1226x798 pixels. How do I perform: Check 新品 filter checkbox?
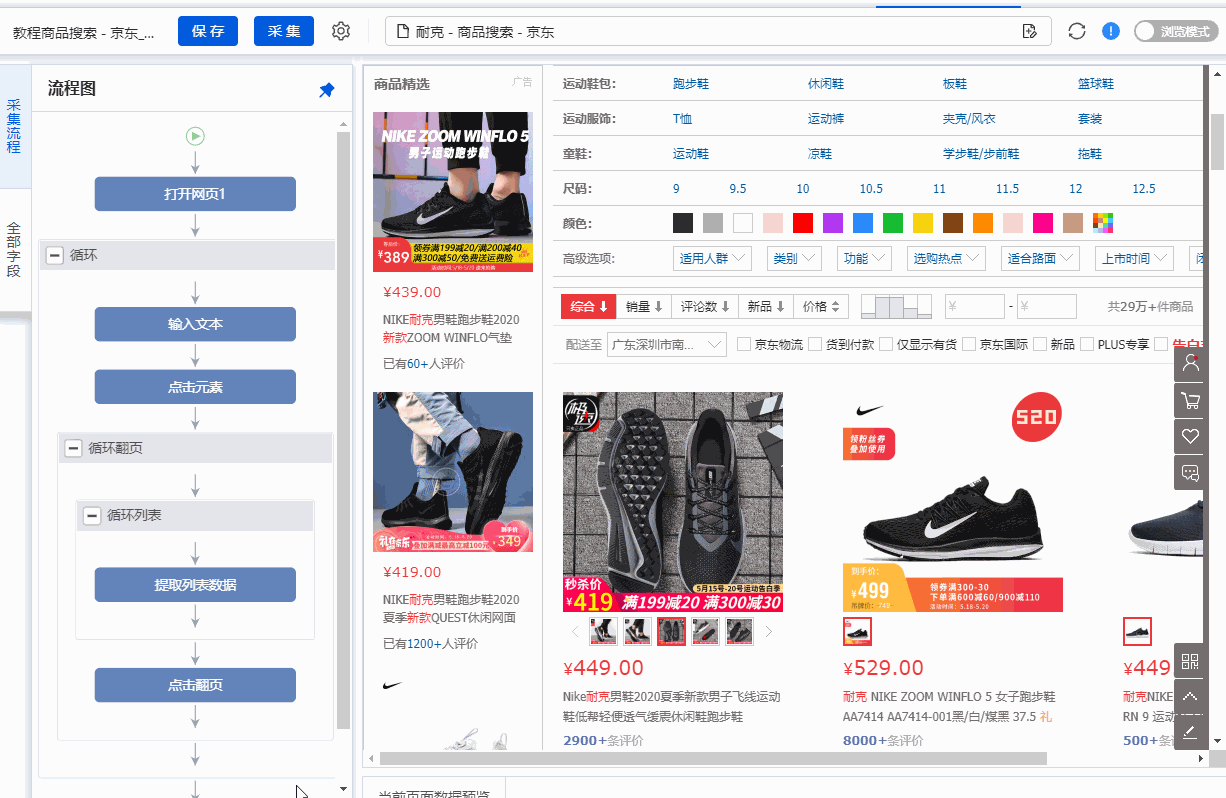(1040, 344)
